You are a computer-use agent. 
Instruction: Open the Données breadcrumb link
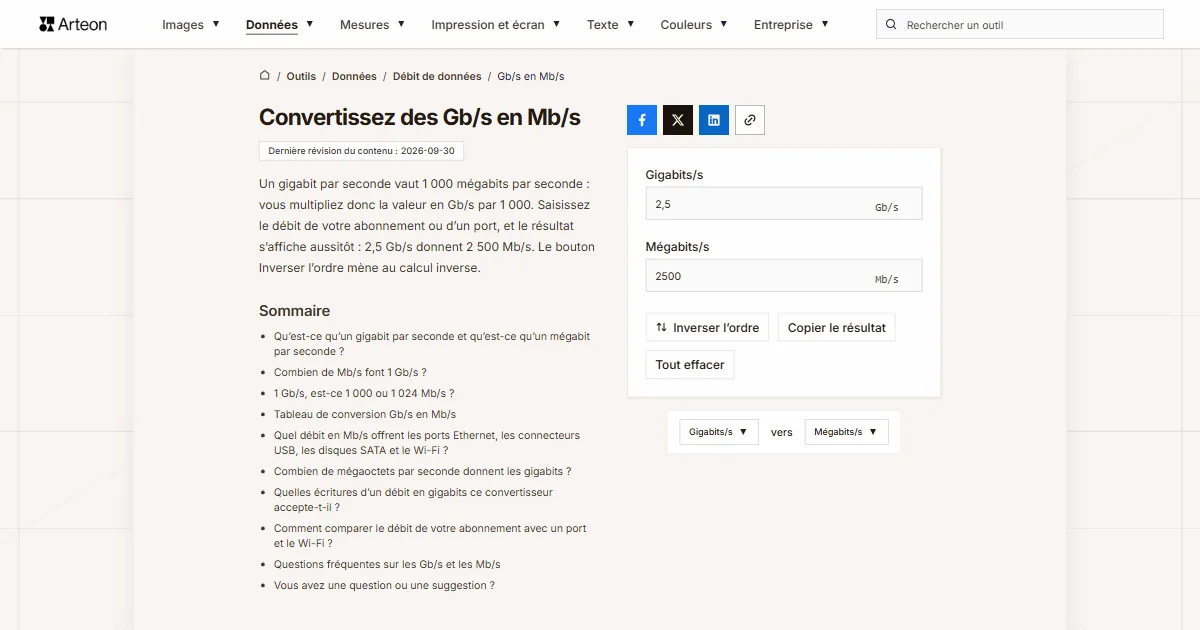click(354, 76)
